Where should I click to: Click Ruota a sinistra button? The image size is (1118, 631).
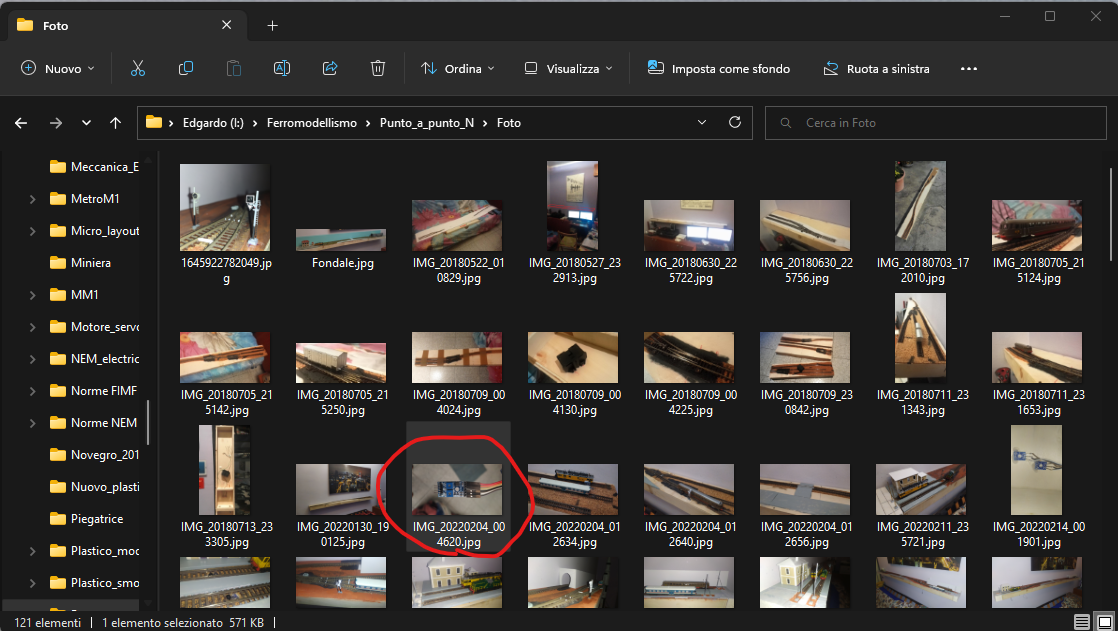pos(876,69)
